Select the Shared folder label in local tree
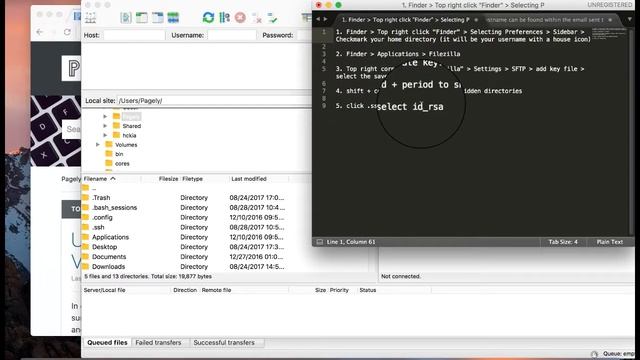Screen dimensions: 640x360 tap(131, 126)
